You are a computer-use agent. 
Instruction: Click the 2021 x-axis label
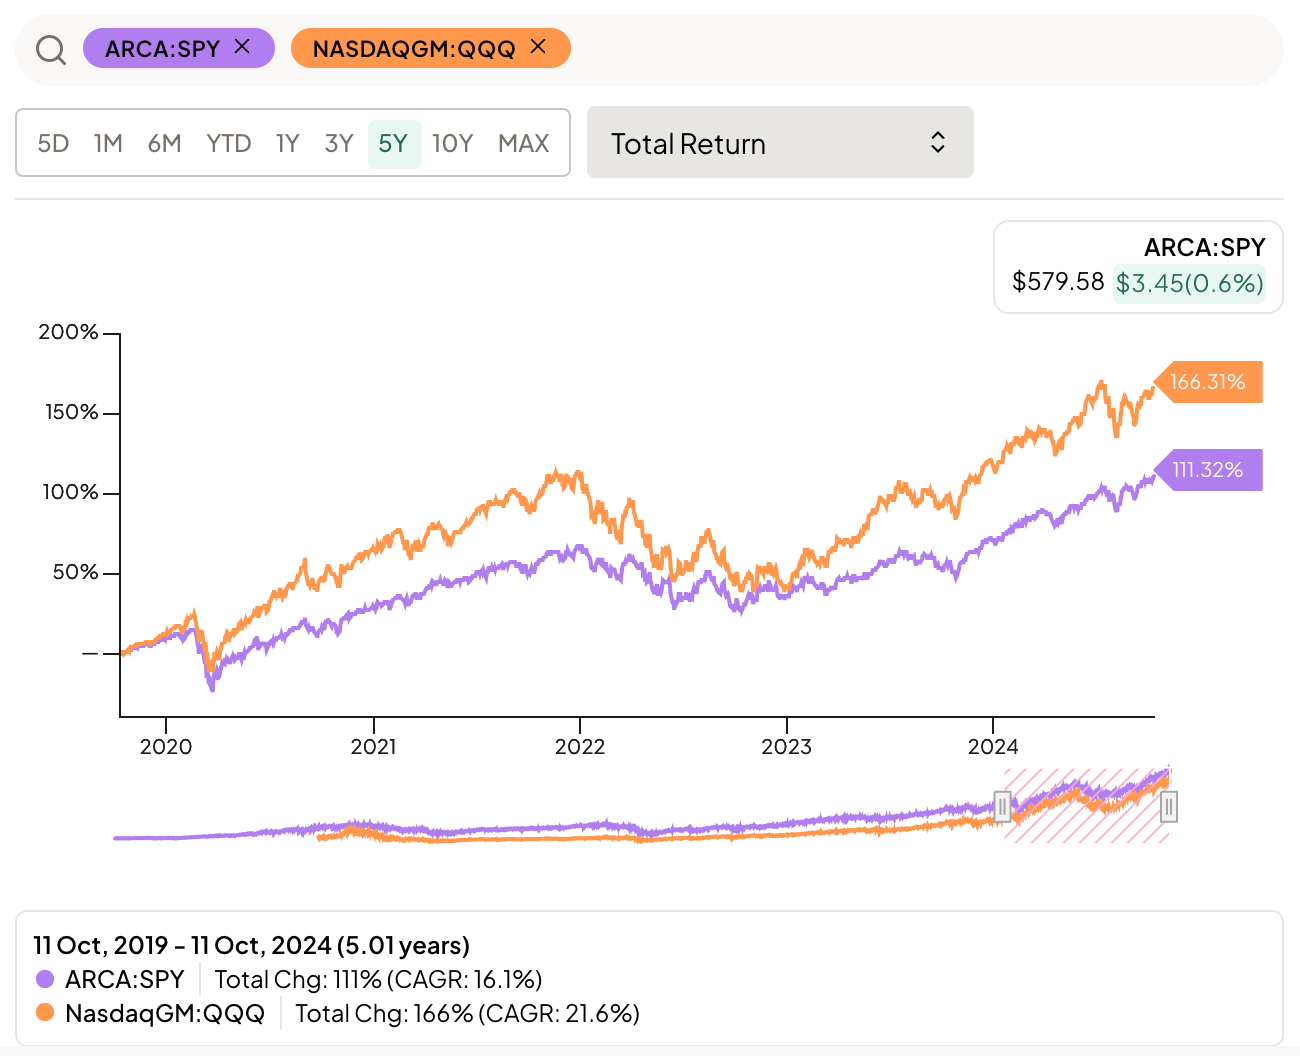tap(373, 747)
